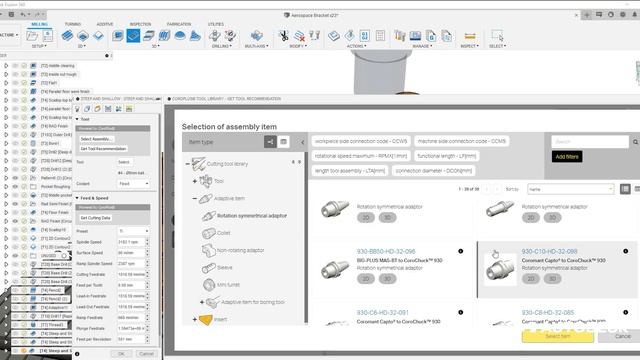
Task: Open the Setup Sheet icon
Action: [380, 36]
